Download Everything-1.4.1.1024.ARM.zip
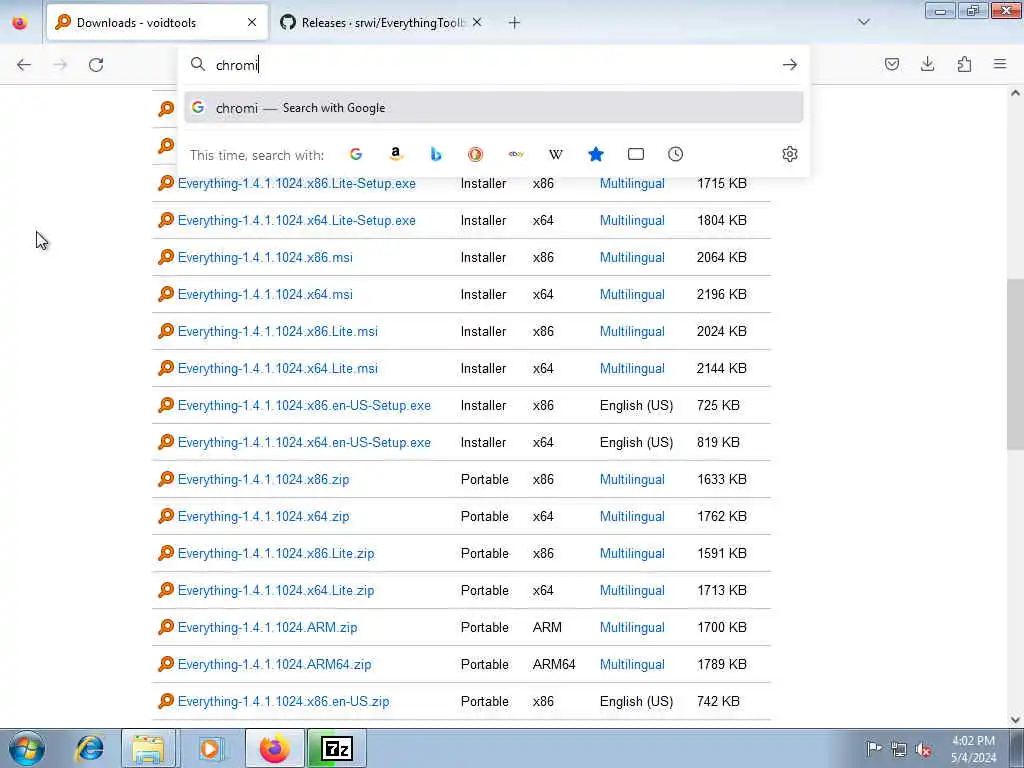 click(x=267, y=628)
